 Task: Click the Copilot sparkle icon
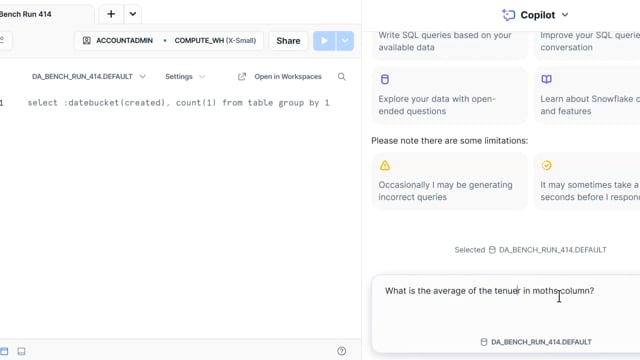pyautogui.click(x=508, y=15)
